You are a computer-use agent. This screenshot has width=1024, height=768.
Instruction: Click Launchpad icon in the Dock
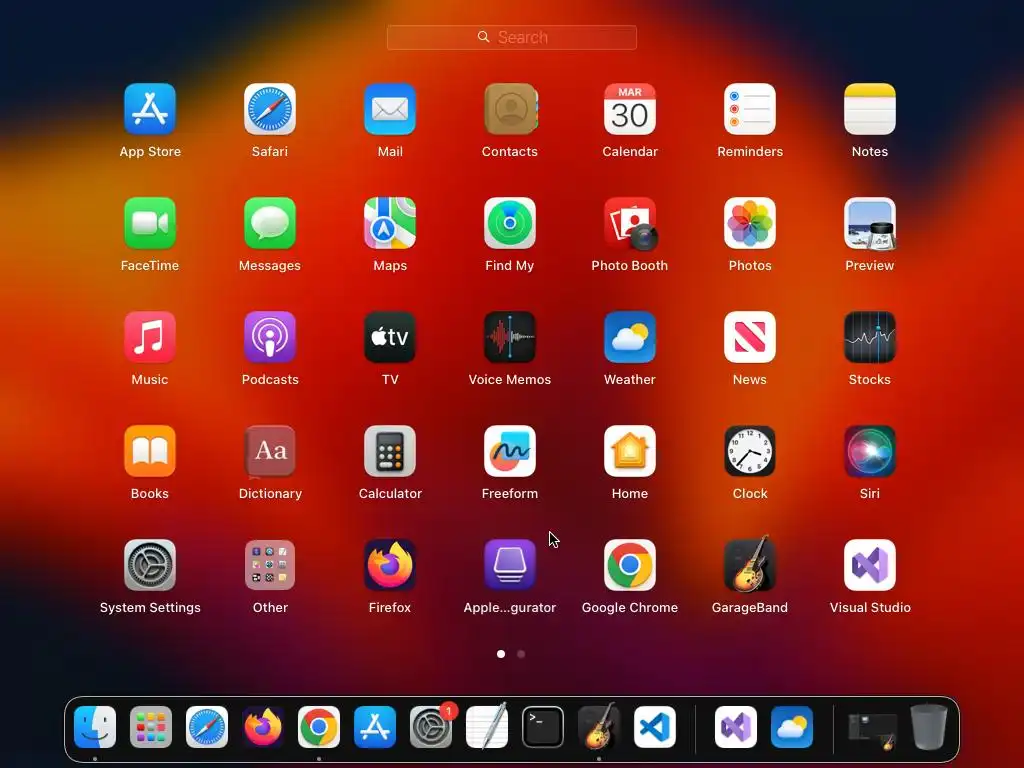(151, 727)
